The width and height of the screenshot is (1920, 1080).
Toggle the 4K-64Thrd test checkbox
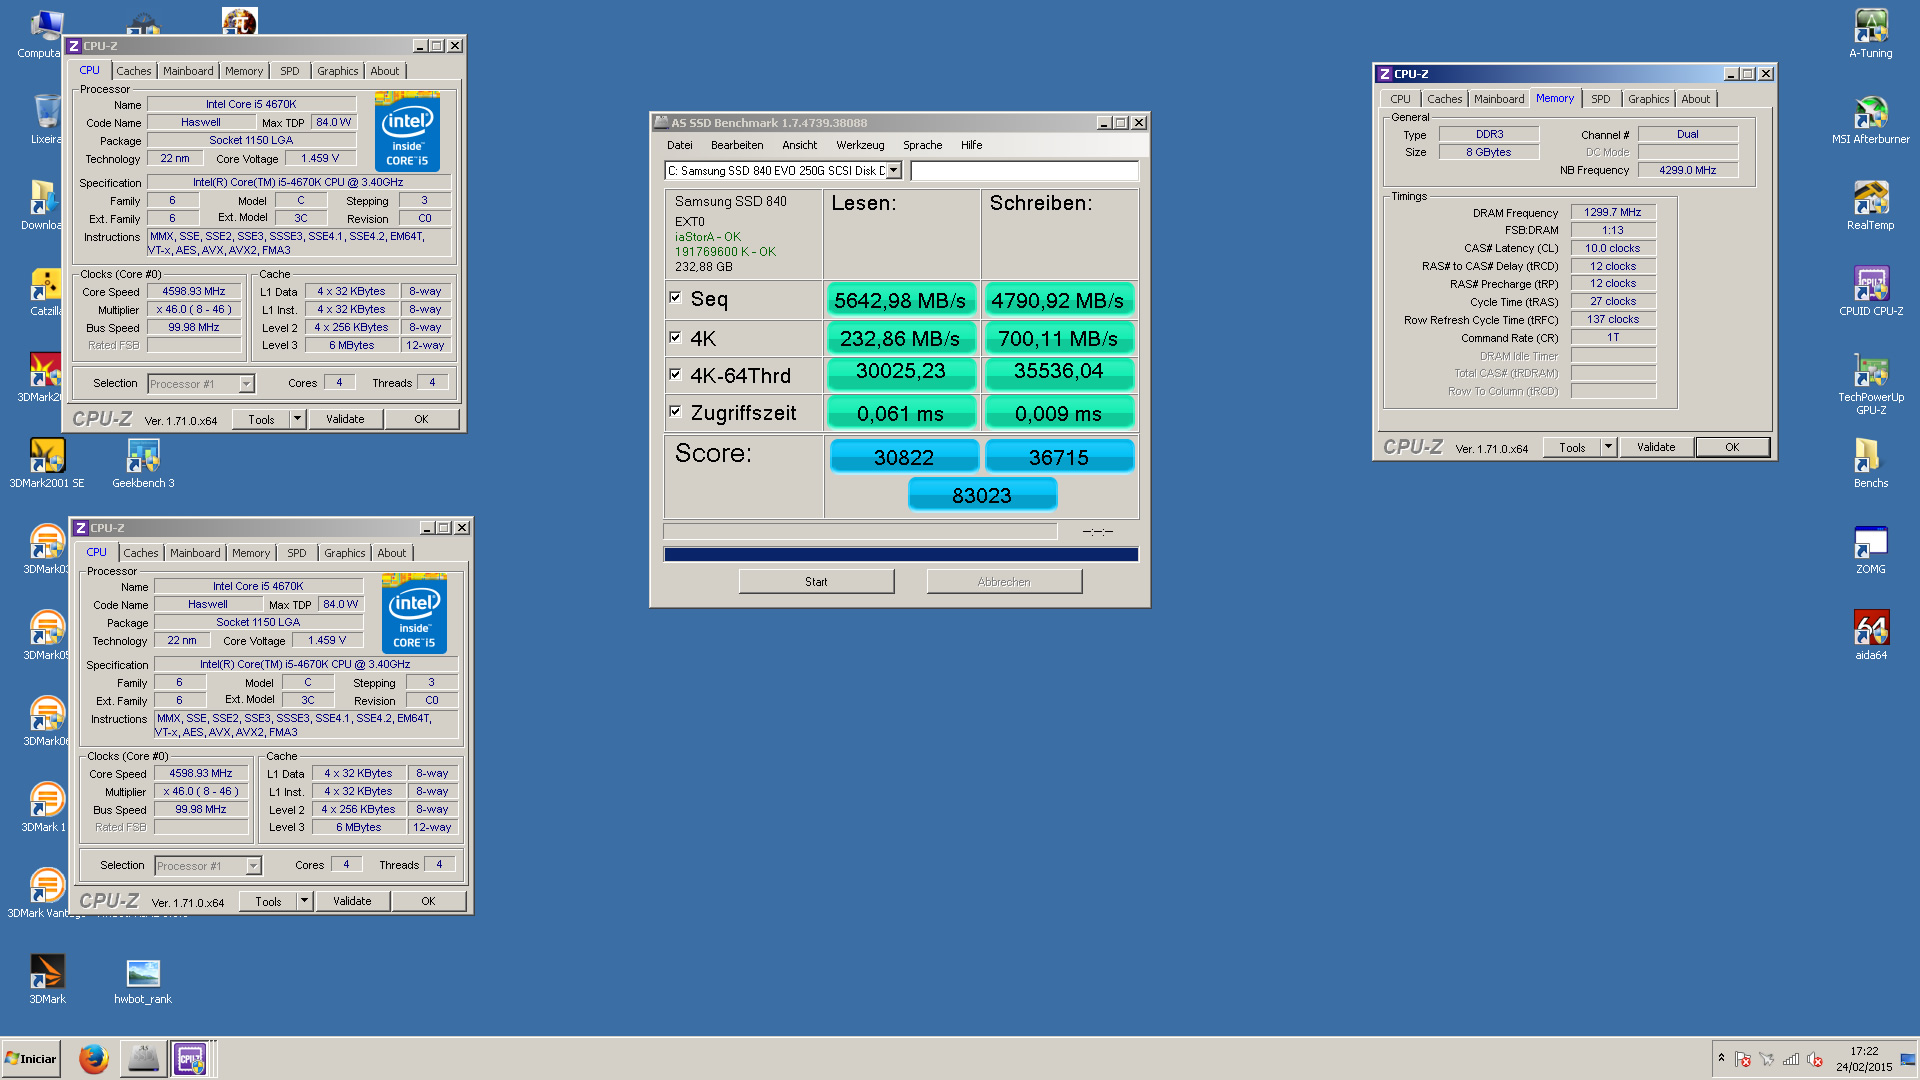pyautogui.click(x=675, y=375)
